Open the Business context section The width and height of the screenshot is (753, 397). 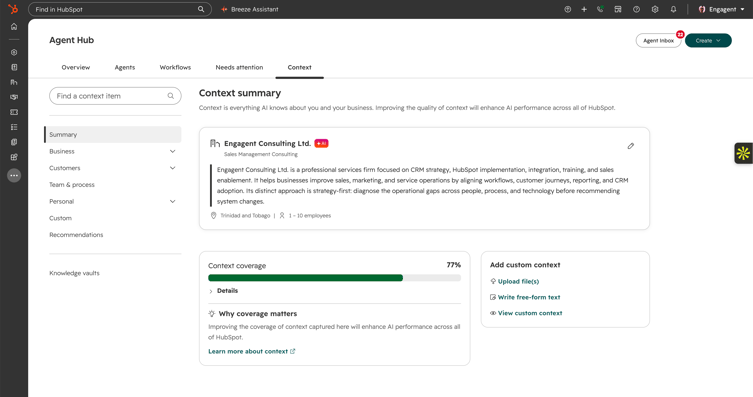pos(62,151)
